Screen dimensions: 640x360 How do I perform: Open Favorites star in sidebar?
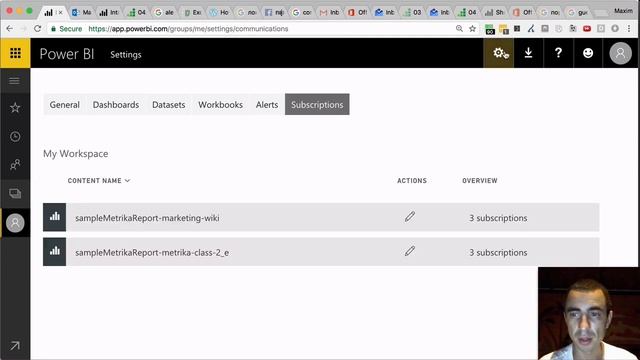coord(15,108)
